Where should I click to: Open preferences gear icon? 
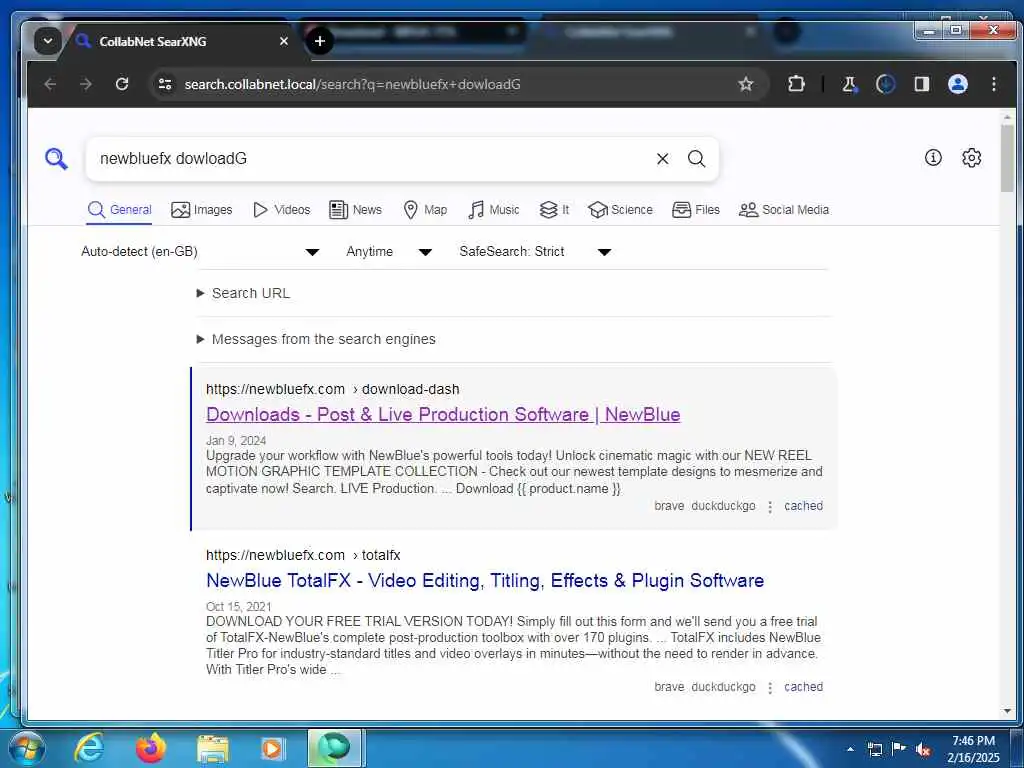point(971,157)
